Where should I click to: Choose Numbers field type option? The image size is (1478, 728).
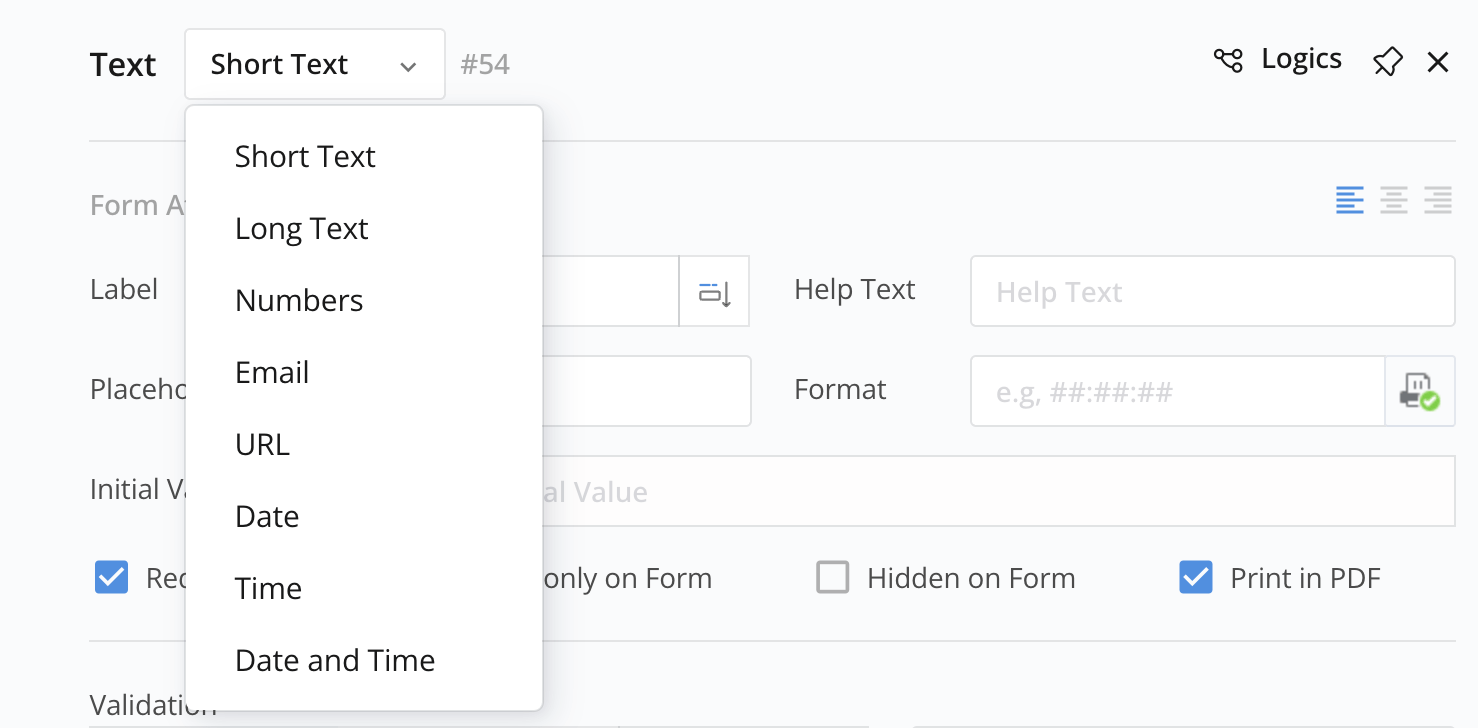tap(299, 301)
